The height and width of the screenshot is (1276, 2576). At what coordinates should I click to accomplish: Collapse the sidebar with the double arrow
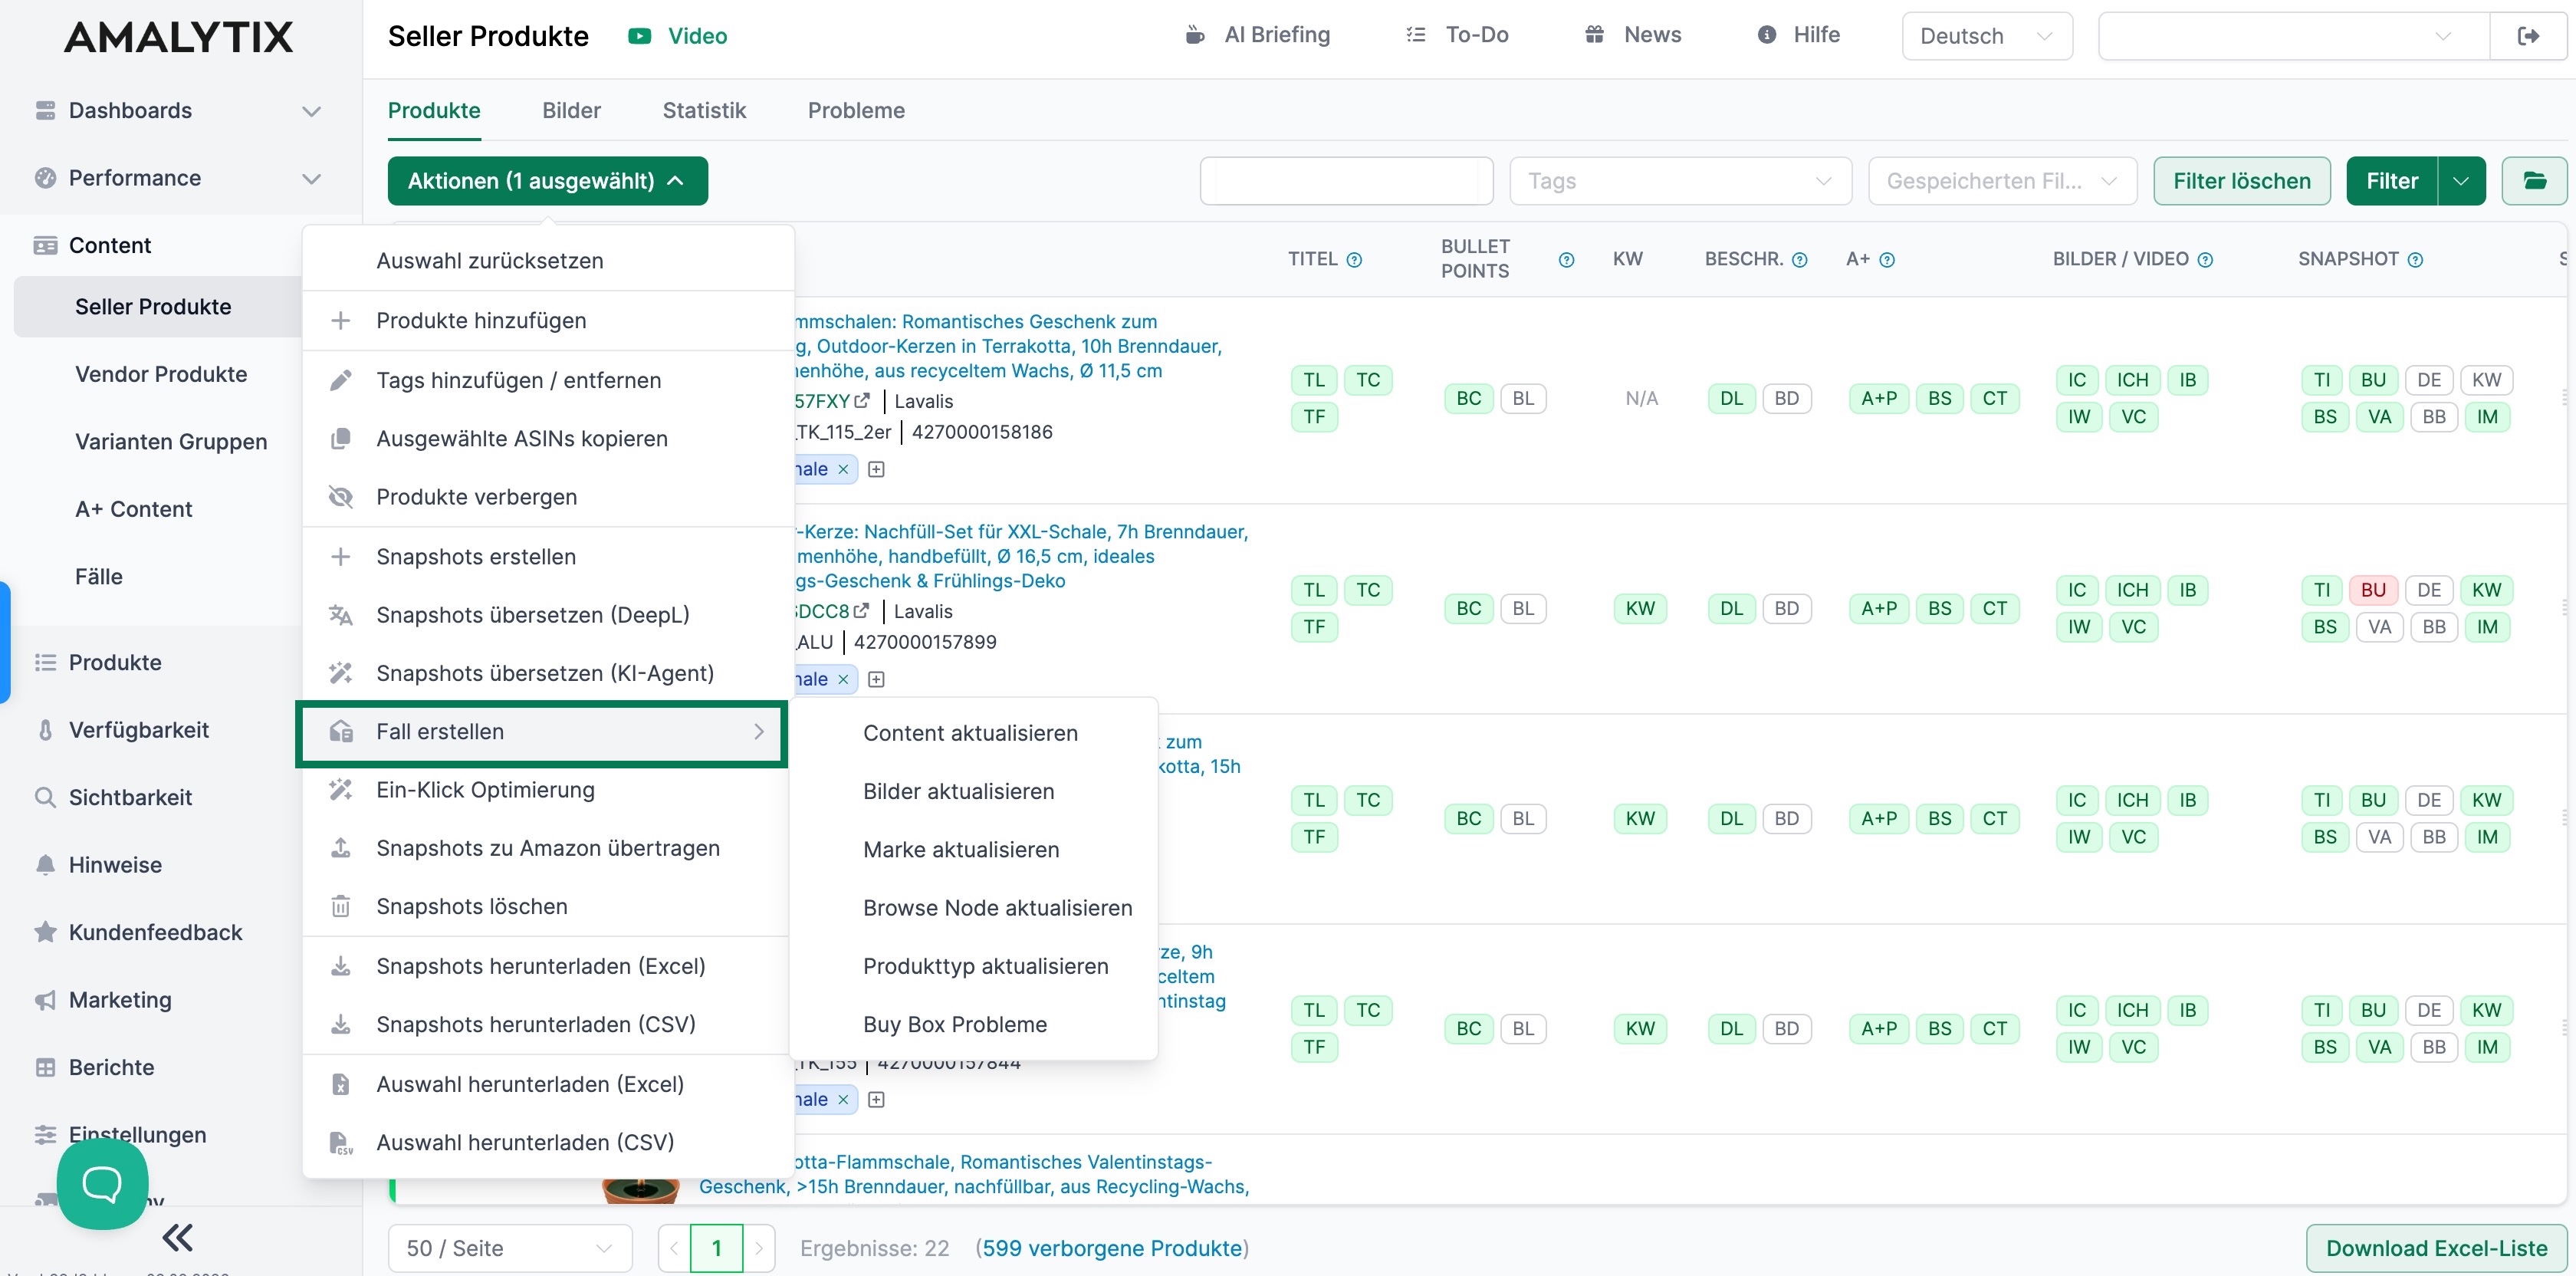177,1238
